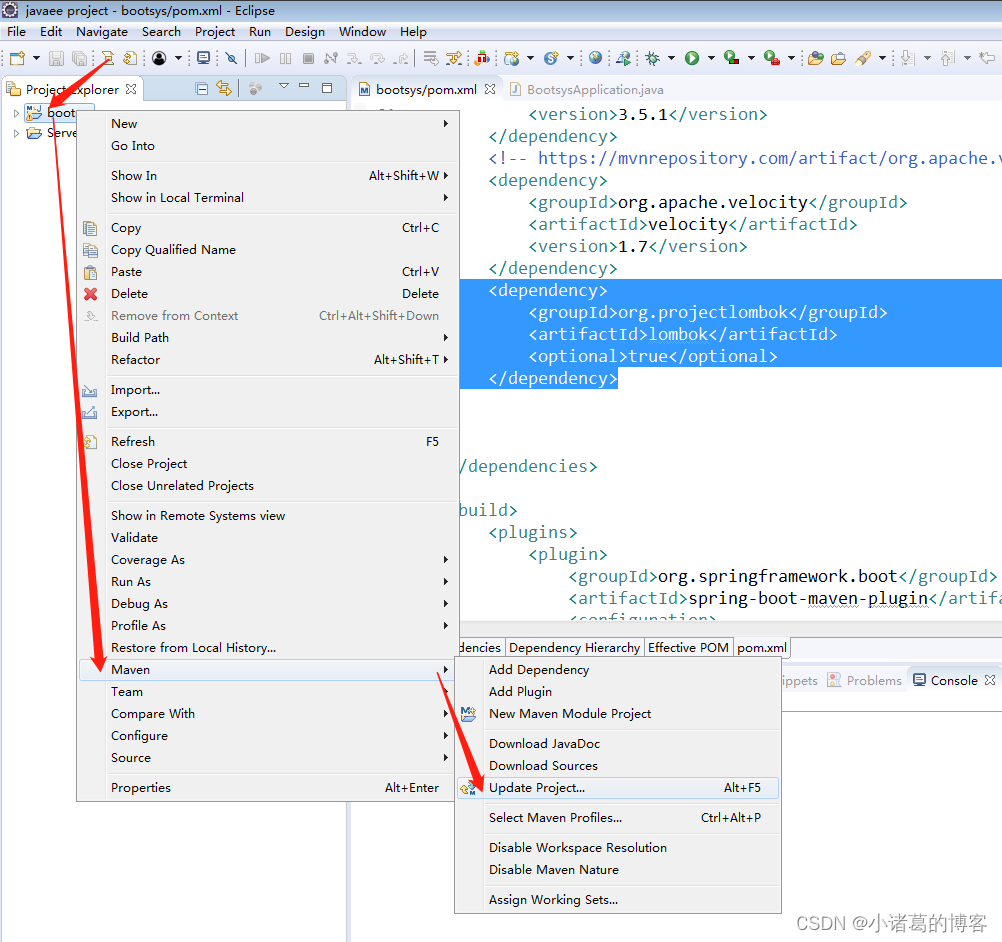Click the Previous Annotation toolbar icon
The height and width of the screenshot is (942, 1002).
(948, 58)
